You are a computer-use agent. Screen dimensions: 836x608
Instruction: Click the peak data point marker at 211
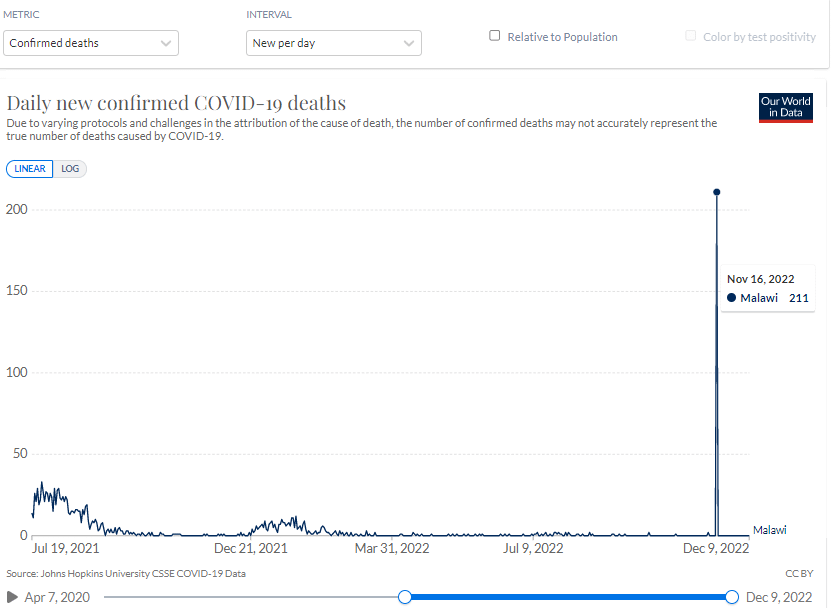click(x=717, y=192)
